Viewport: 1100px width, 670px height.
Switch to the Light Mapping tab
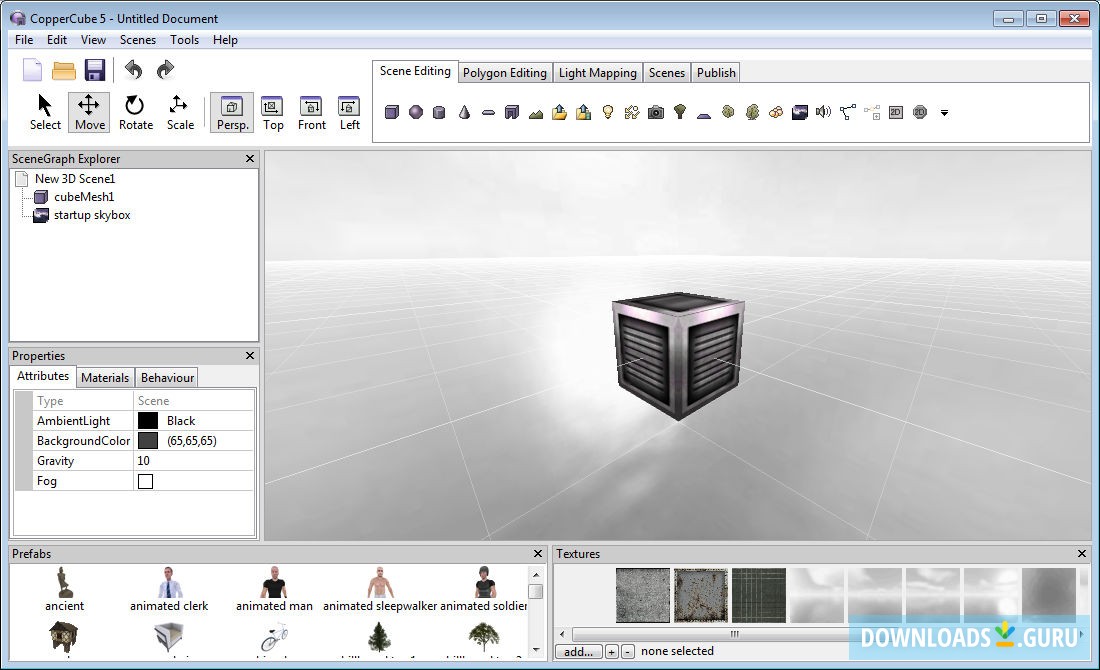pos(597,73)
